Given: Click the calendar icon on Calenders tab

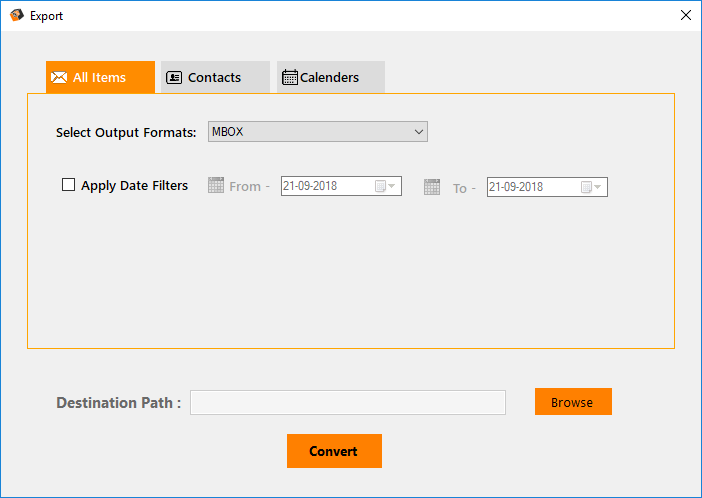Looking at the screenshot, I should point(290,77).
